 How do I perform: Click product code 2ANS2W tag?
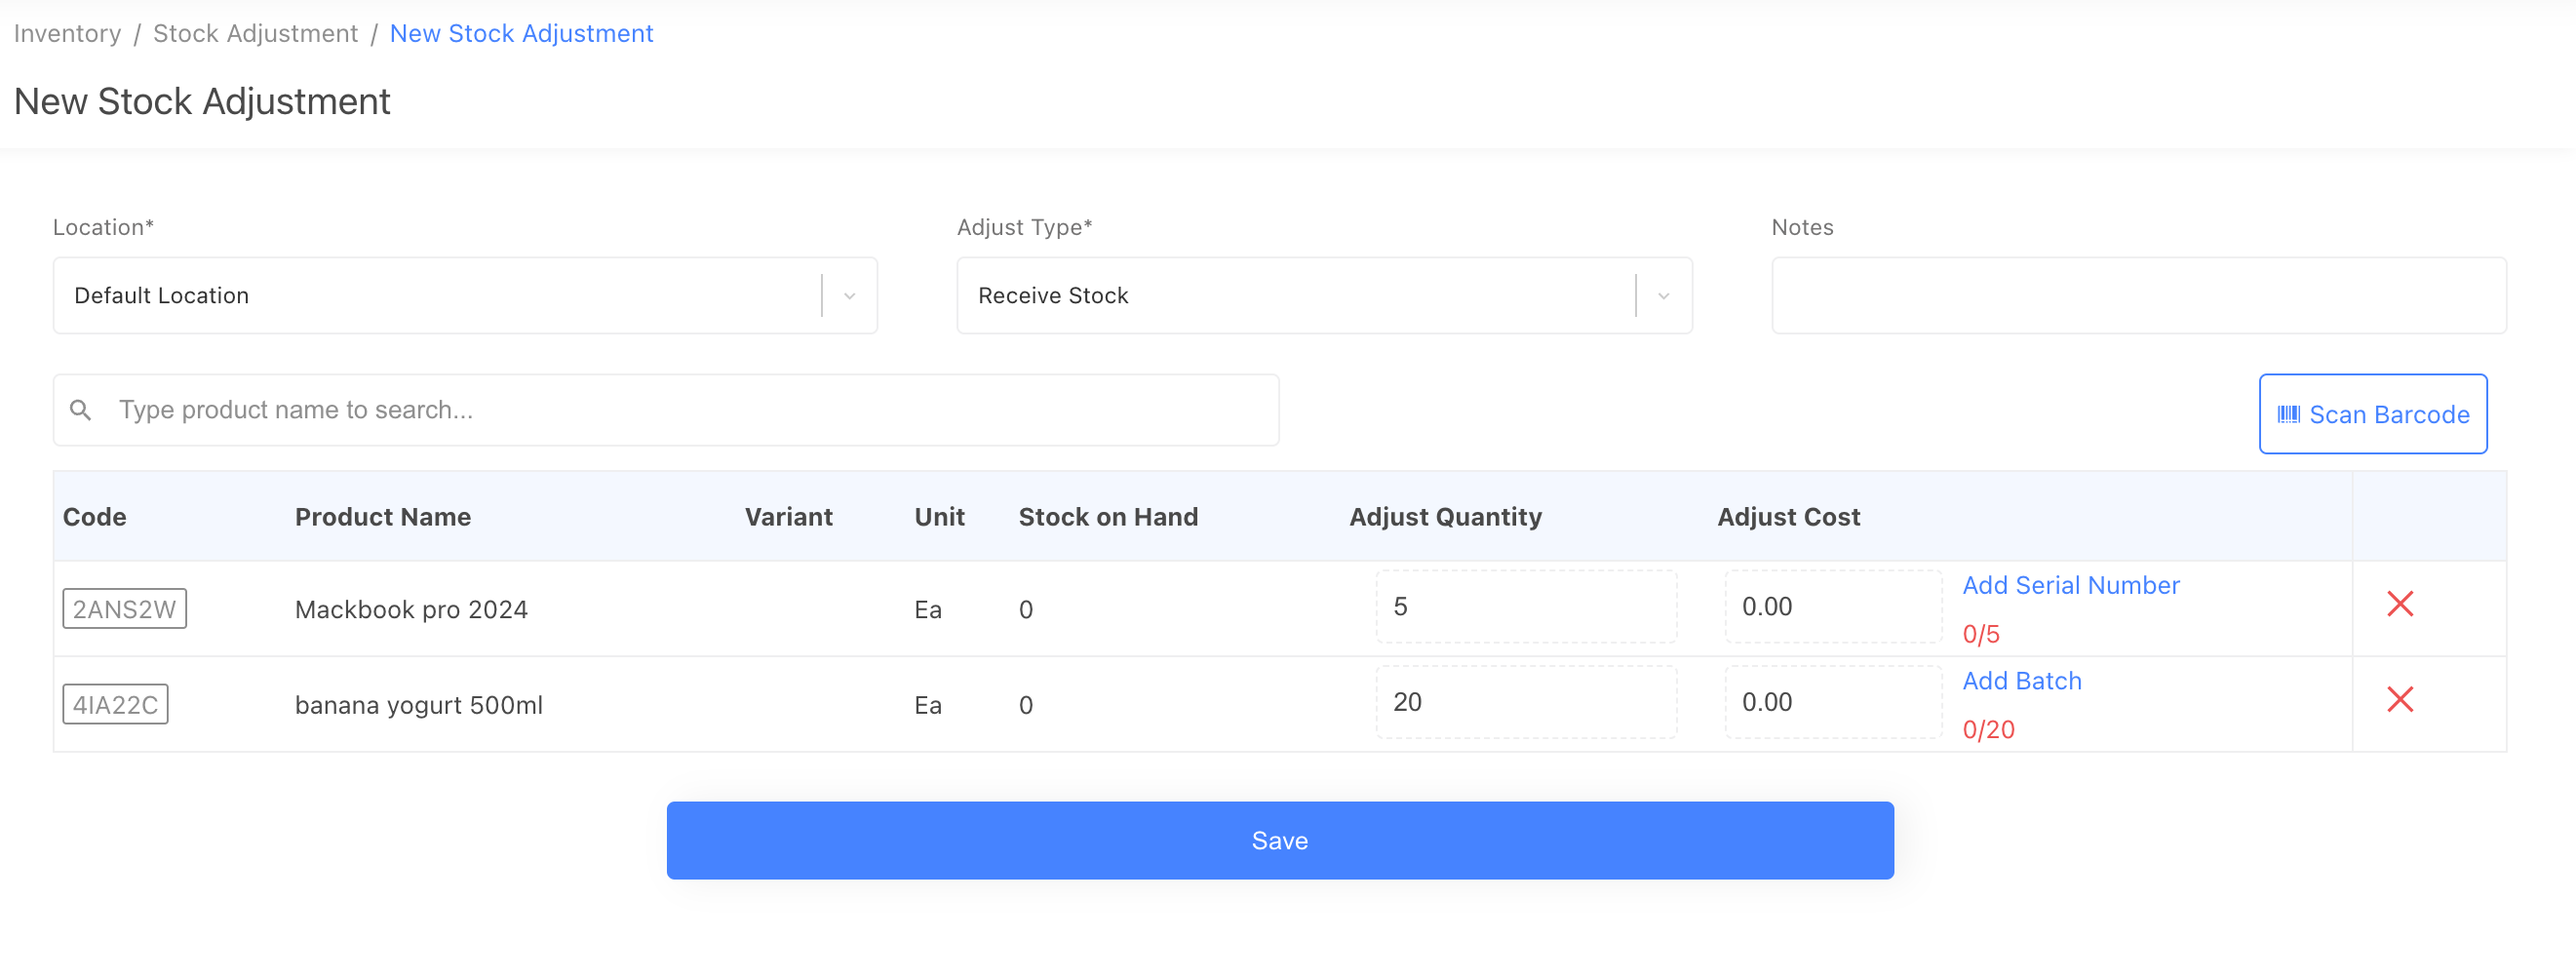pyautogui.click(x=124, y=609)
